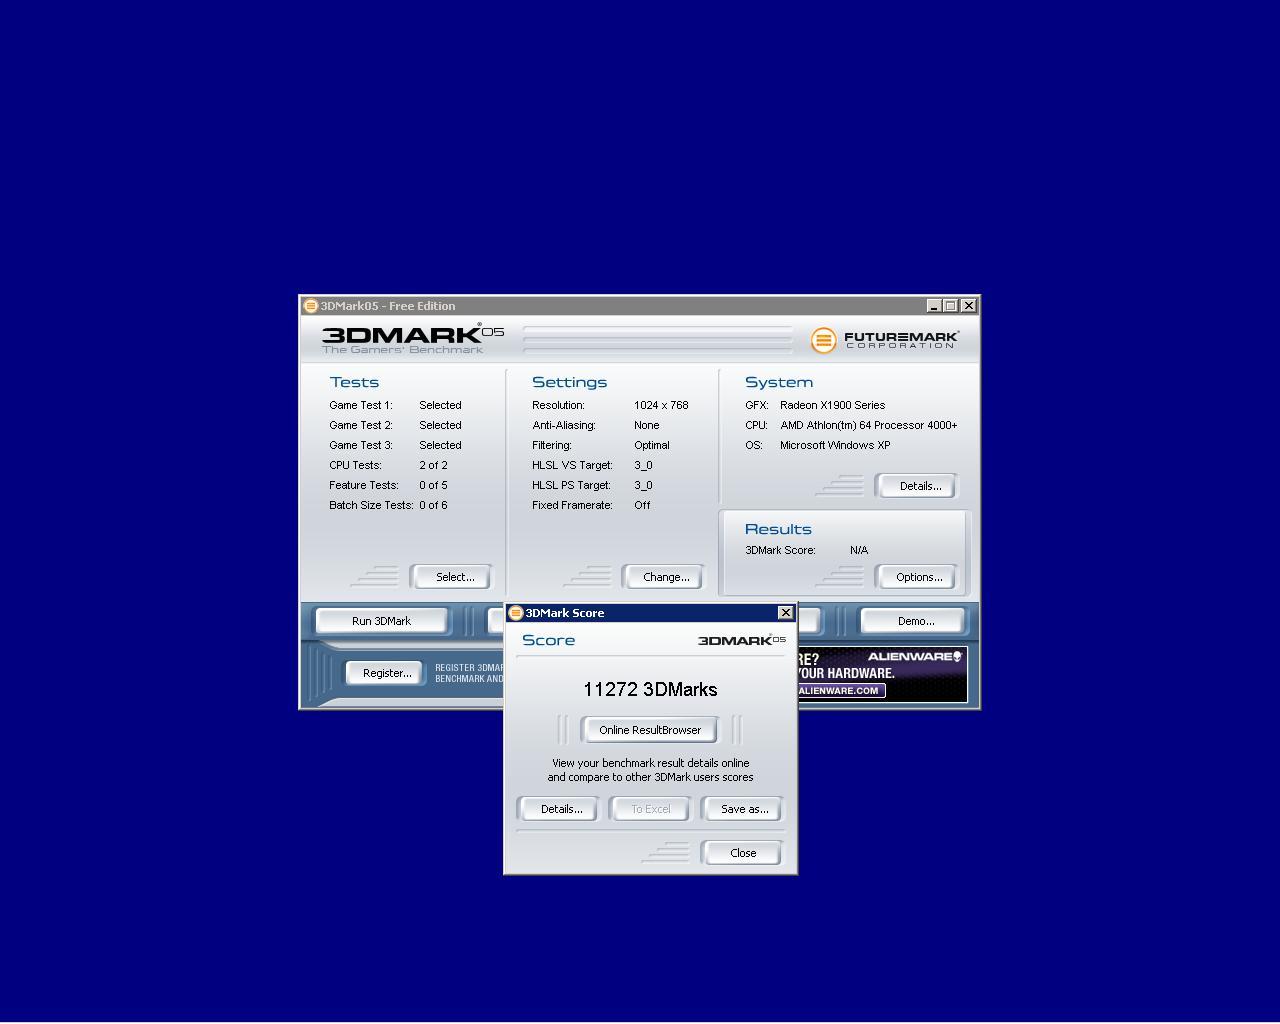Click the CPU value AMD Athlon 64 4000+
This screenshot has height=1024, width=1280.
(868, 425)
